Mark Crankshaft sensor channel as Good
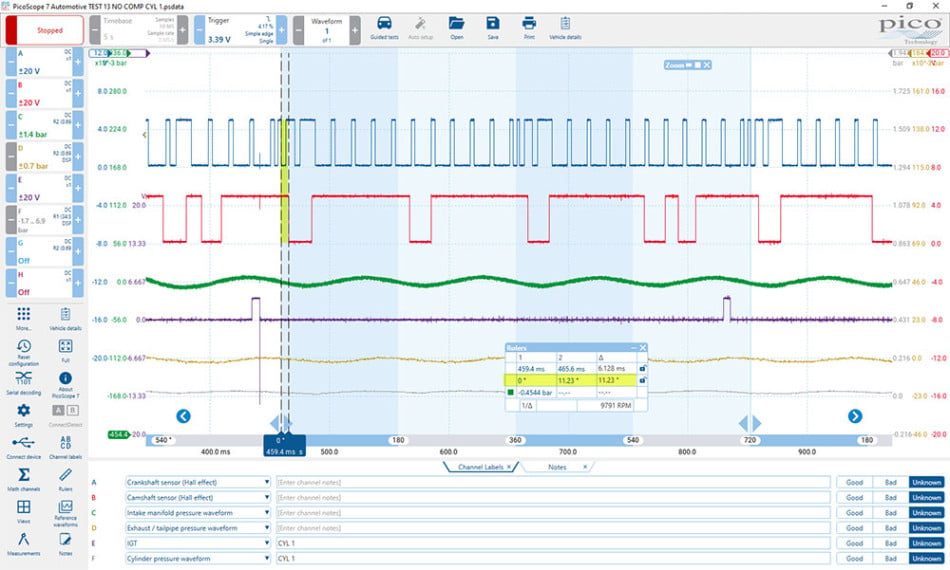Image resolution: width=950 pixels, height=570 pixels. (854, 482)
